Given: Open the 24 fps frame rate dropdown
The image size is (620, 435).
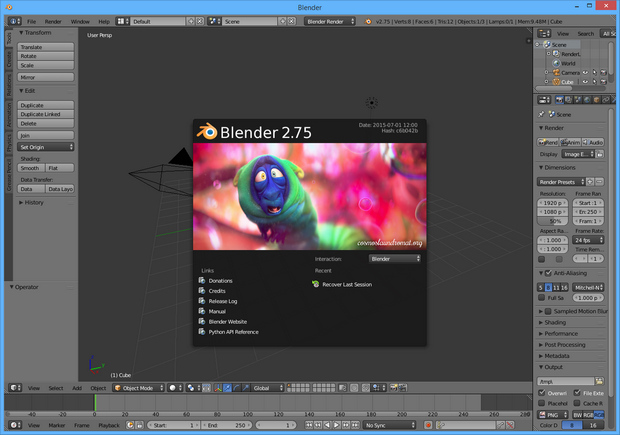Looking at the screenshot, I should [x=588, y=240].
